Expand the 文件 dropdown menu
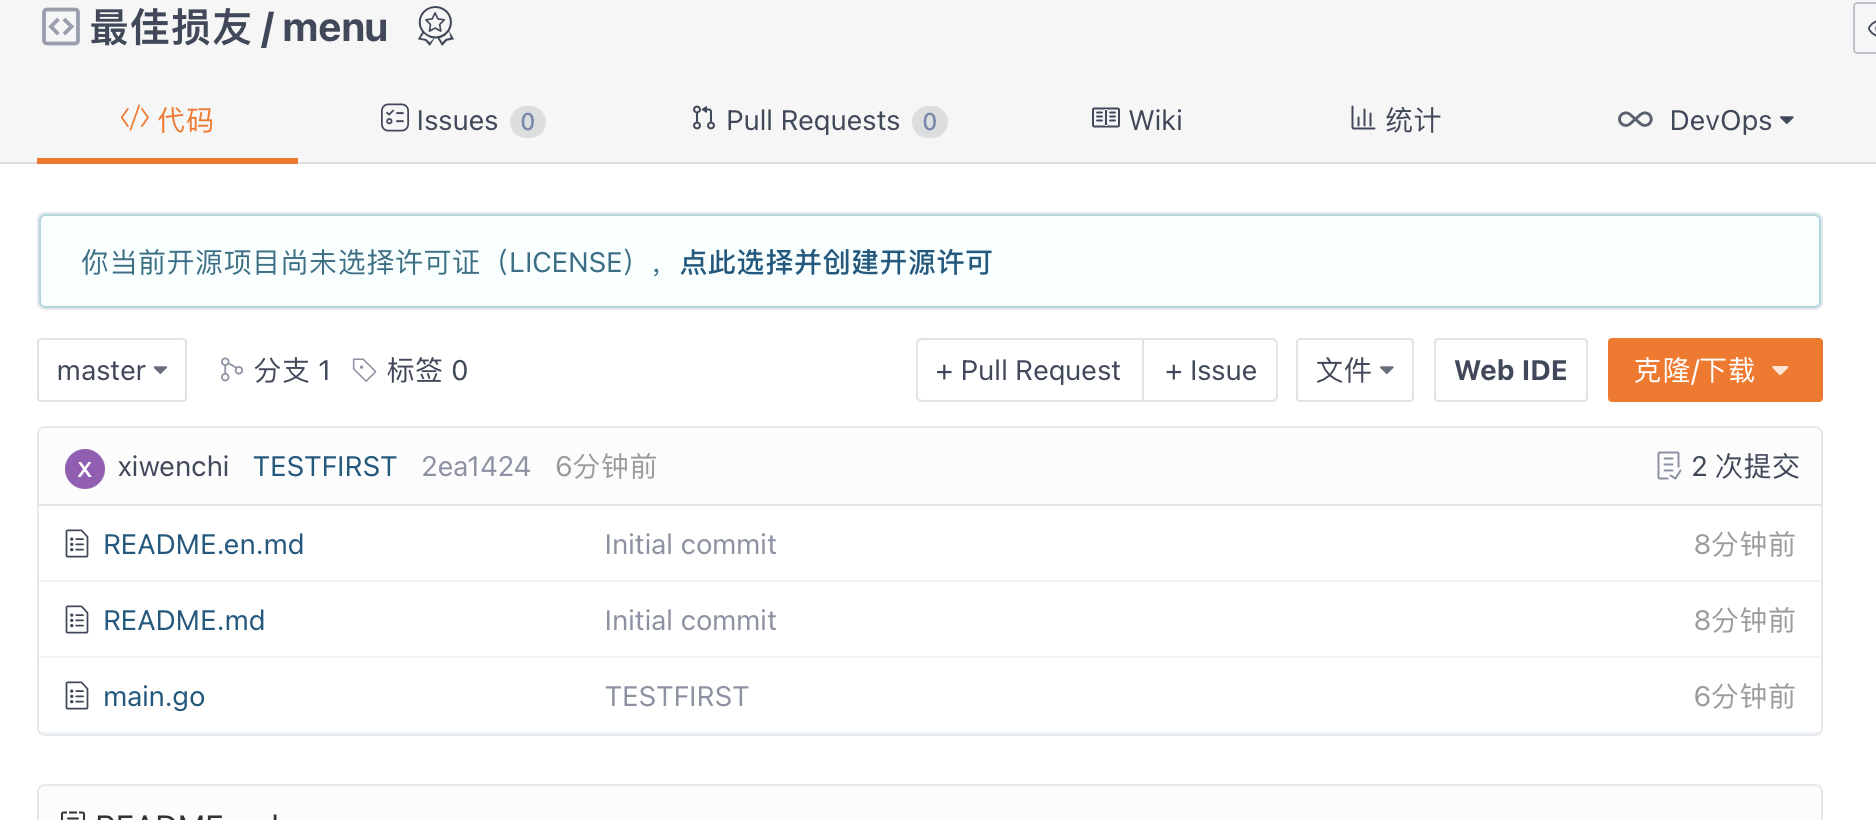1876x820 pixels. pyautogui.click(x=1354, y=370)
